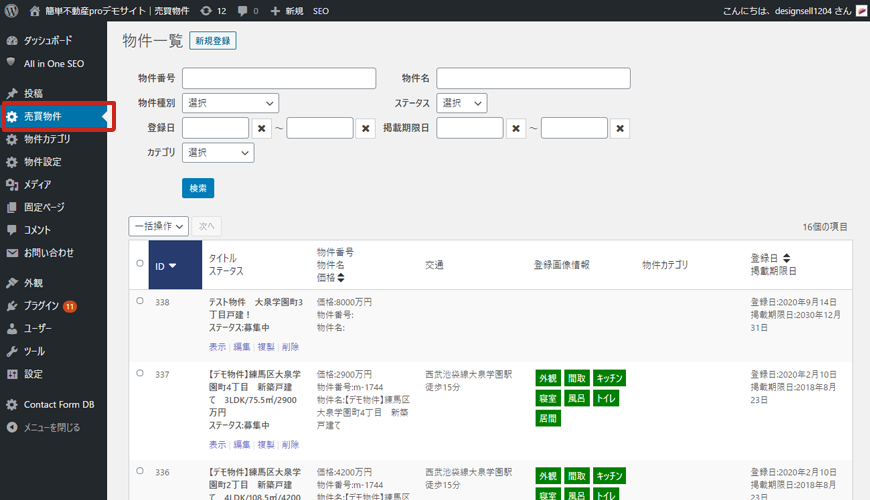This screenshot has height=500, width=870.
Task: Toggle the select-all checkbox in table header
Action: (140, 264)
